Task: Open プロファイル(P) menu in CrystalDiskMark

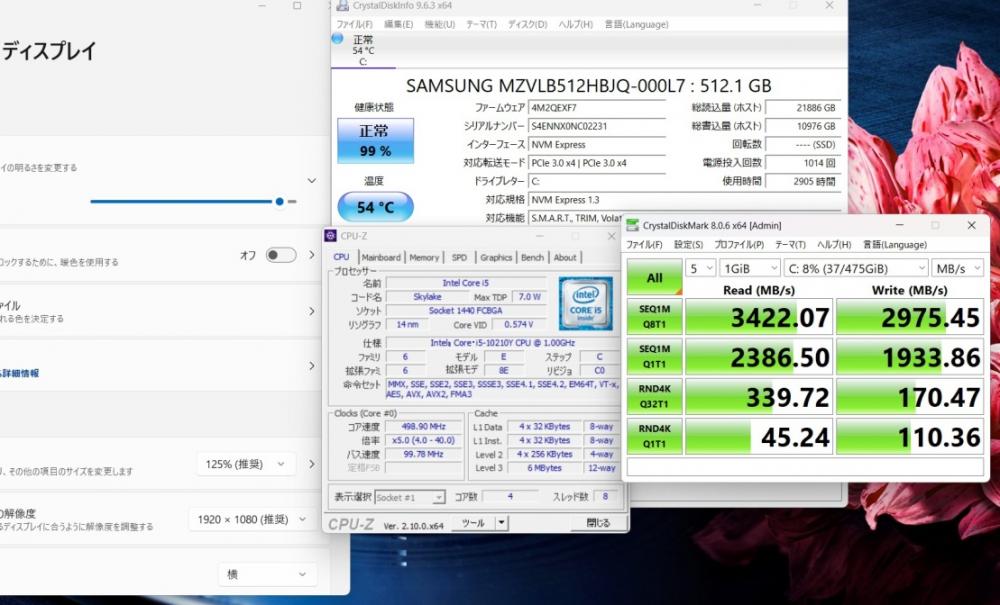Action: point(739,245)
